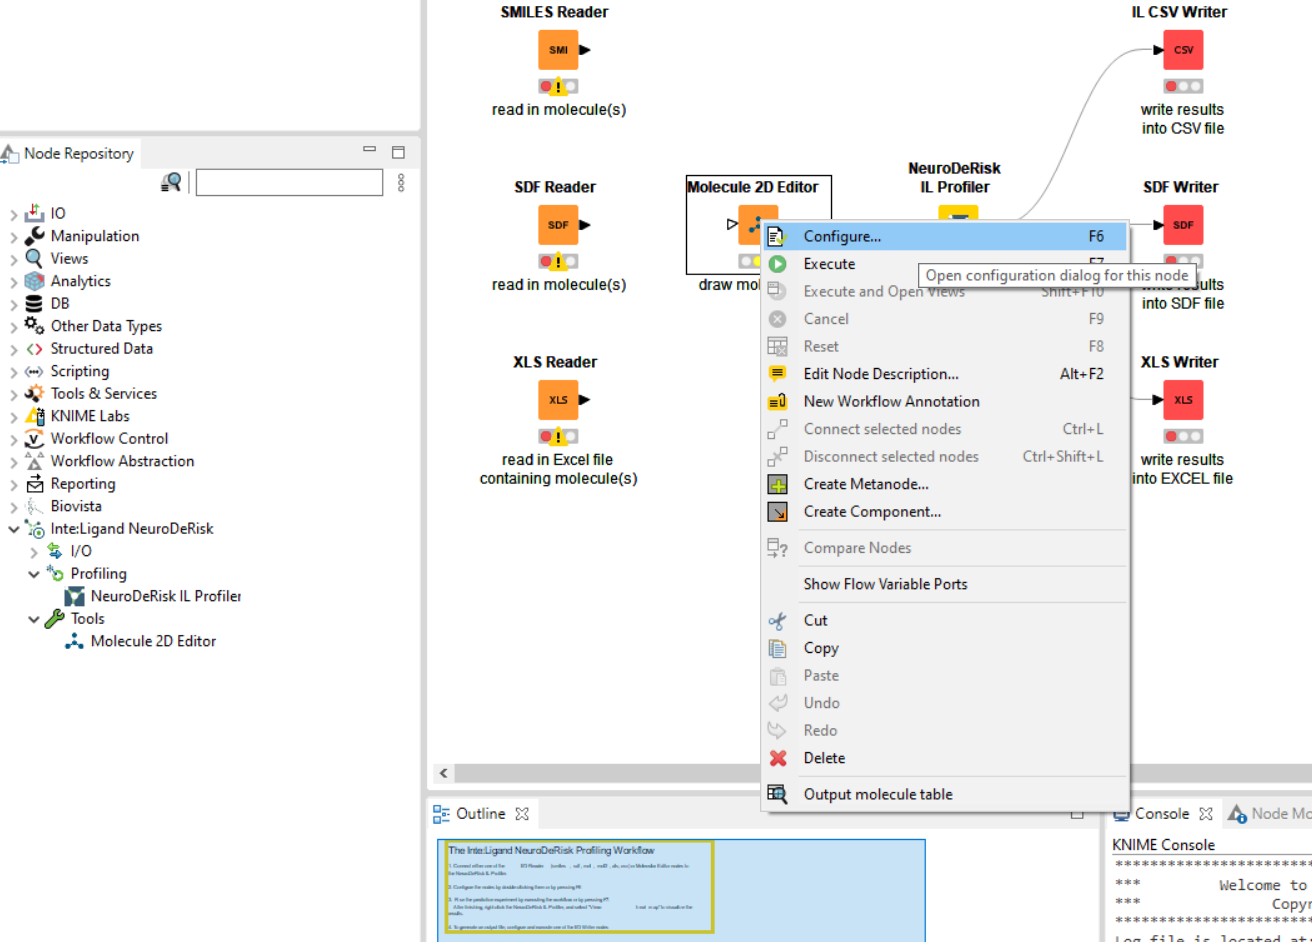
Task: Select Molecule 2D Editor in repository tree
Action: click(153, 641)
